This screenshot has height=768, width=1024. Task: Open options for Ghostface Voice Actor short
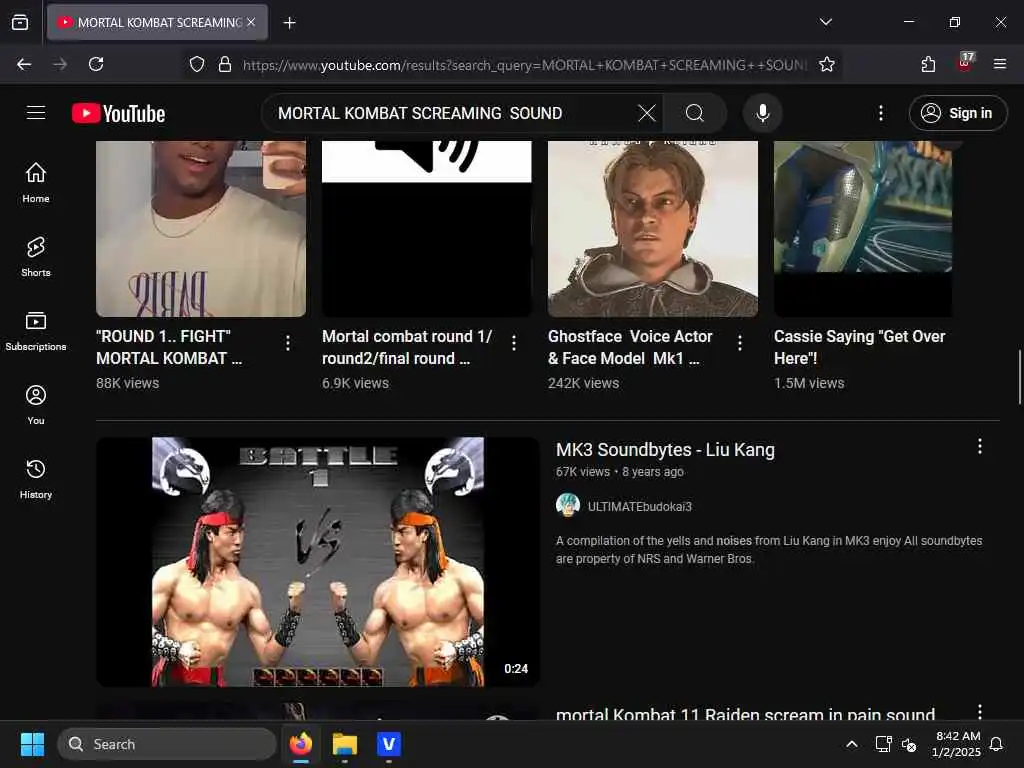740,343
